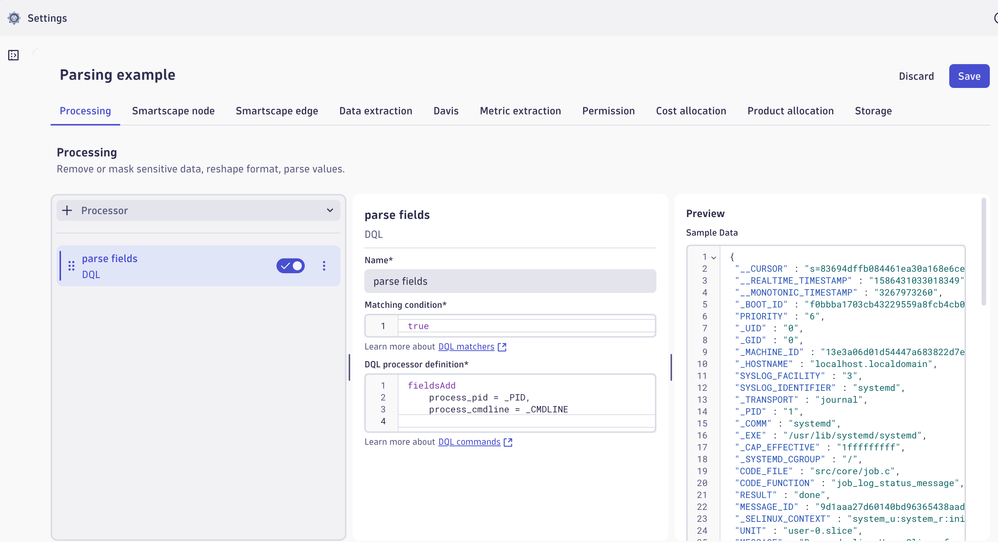Click the "SYSLOG_FACILITY" : "3" line
This screenshot has height=542, width=998.
tap(799, 376)
